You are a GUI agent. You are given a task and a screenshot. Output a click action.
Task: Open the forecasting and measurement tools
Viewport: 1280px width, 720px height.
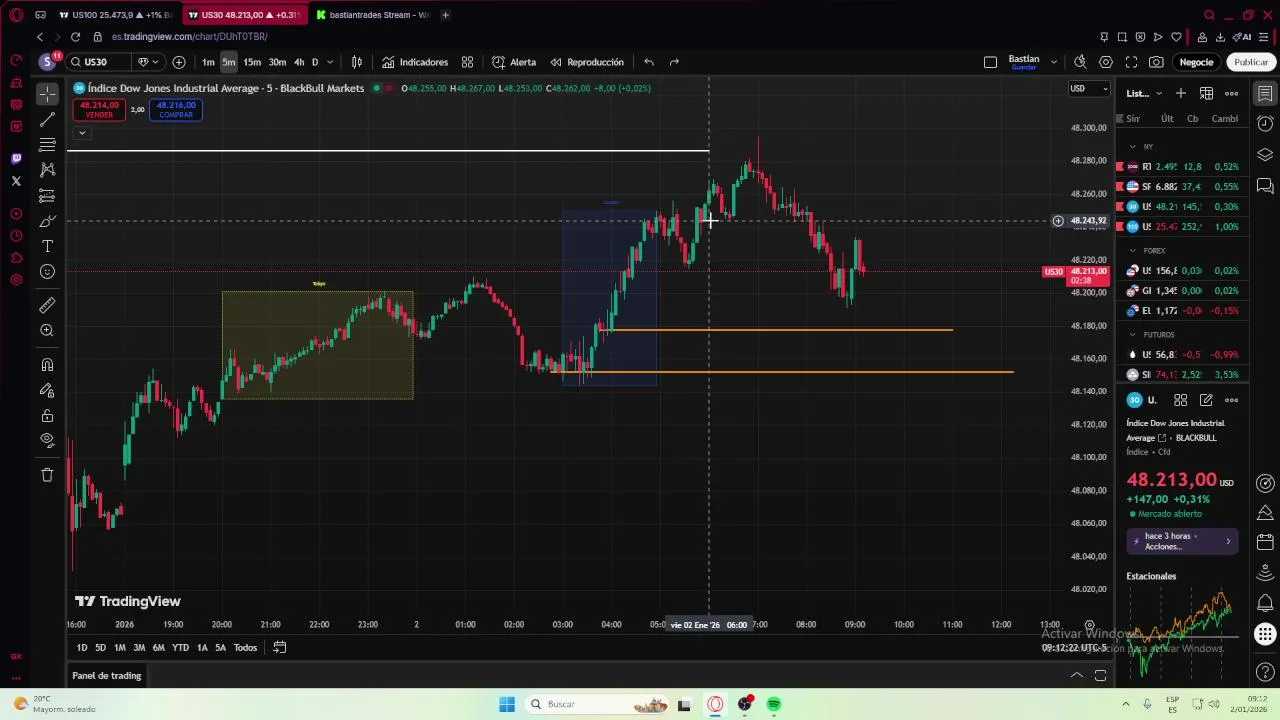47,196
